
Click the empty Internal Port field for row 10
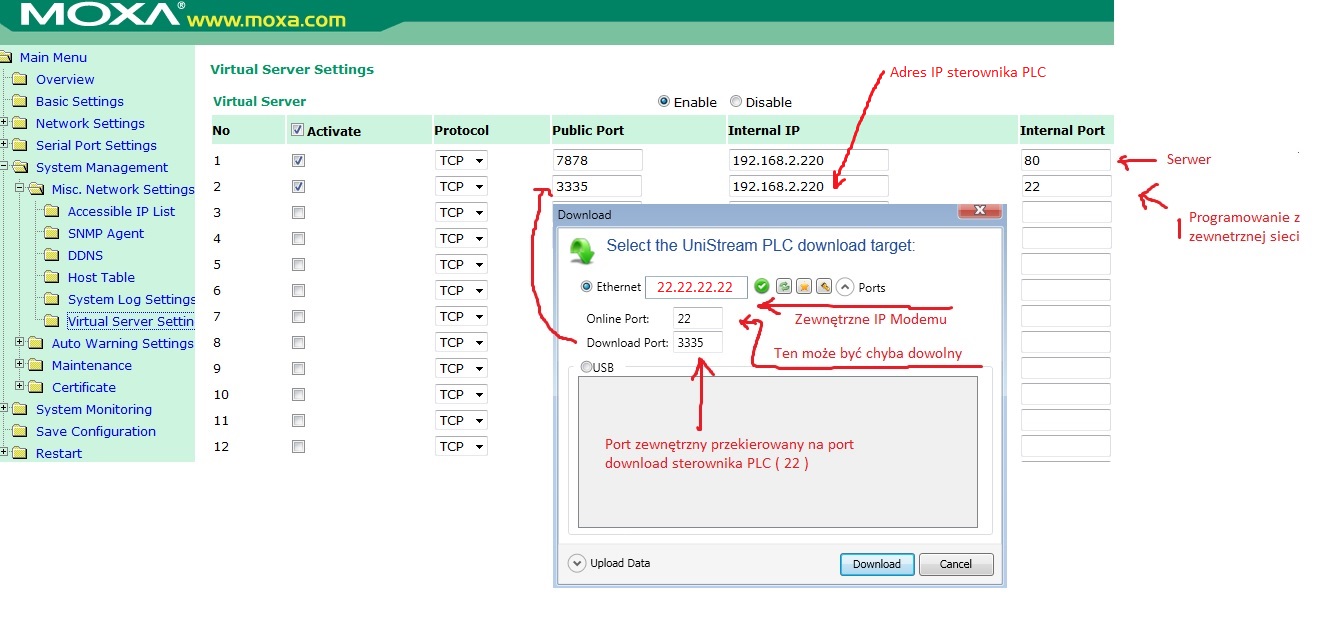(1066, 394)
